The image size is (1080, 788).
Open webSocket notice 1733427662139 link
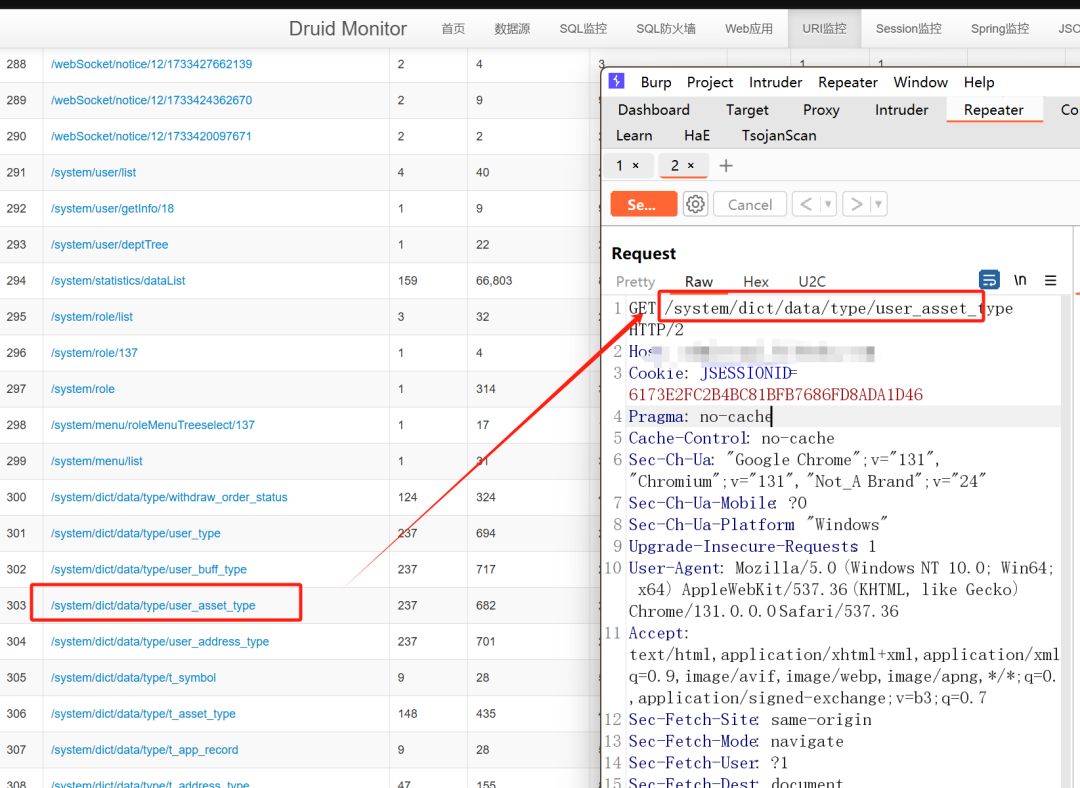(x=151, y=64)
